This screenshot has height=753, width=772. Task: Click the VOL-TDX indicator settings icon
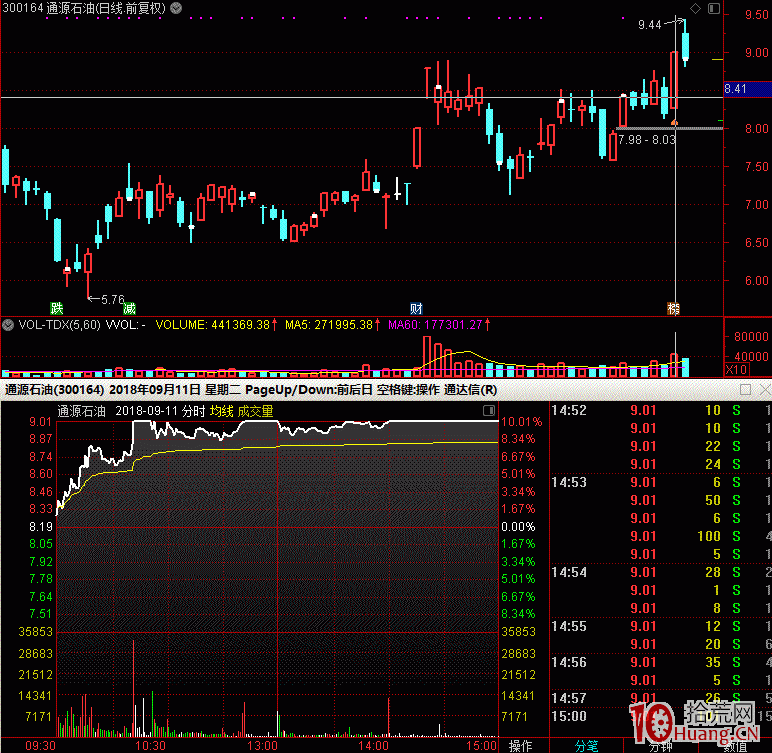[8, 325]
